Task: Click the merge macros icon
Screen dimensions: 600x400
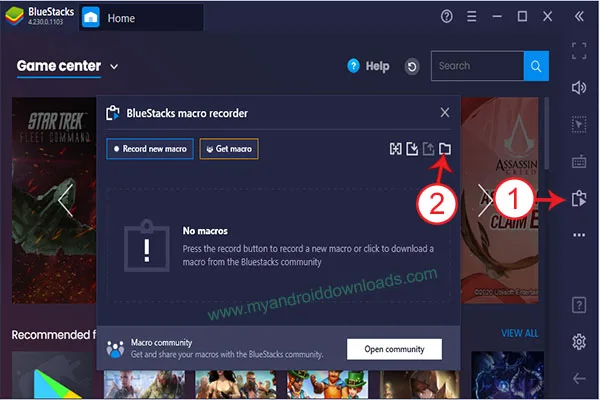Action: point(396,149)
